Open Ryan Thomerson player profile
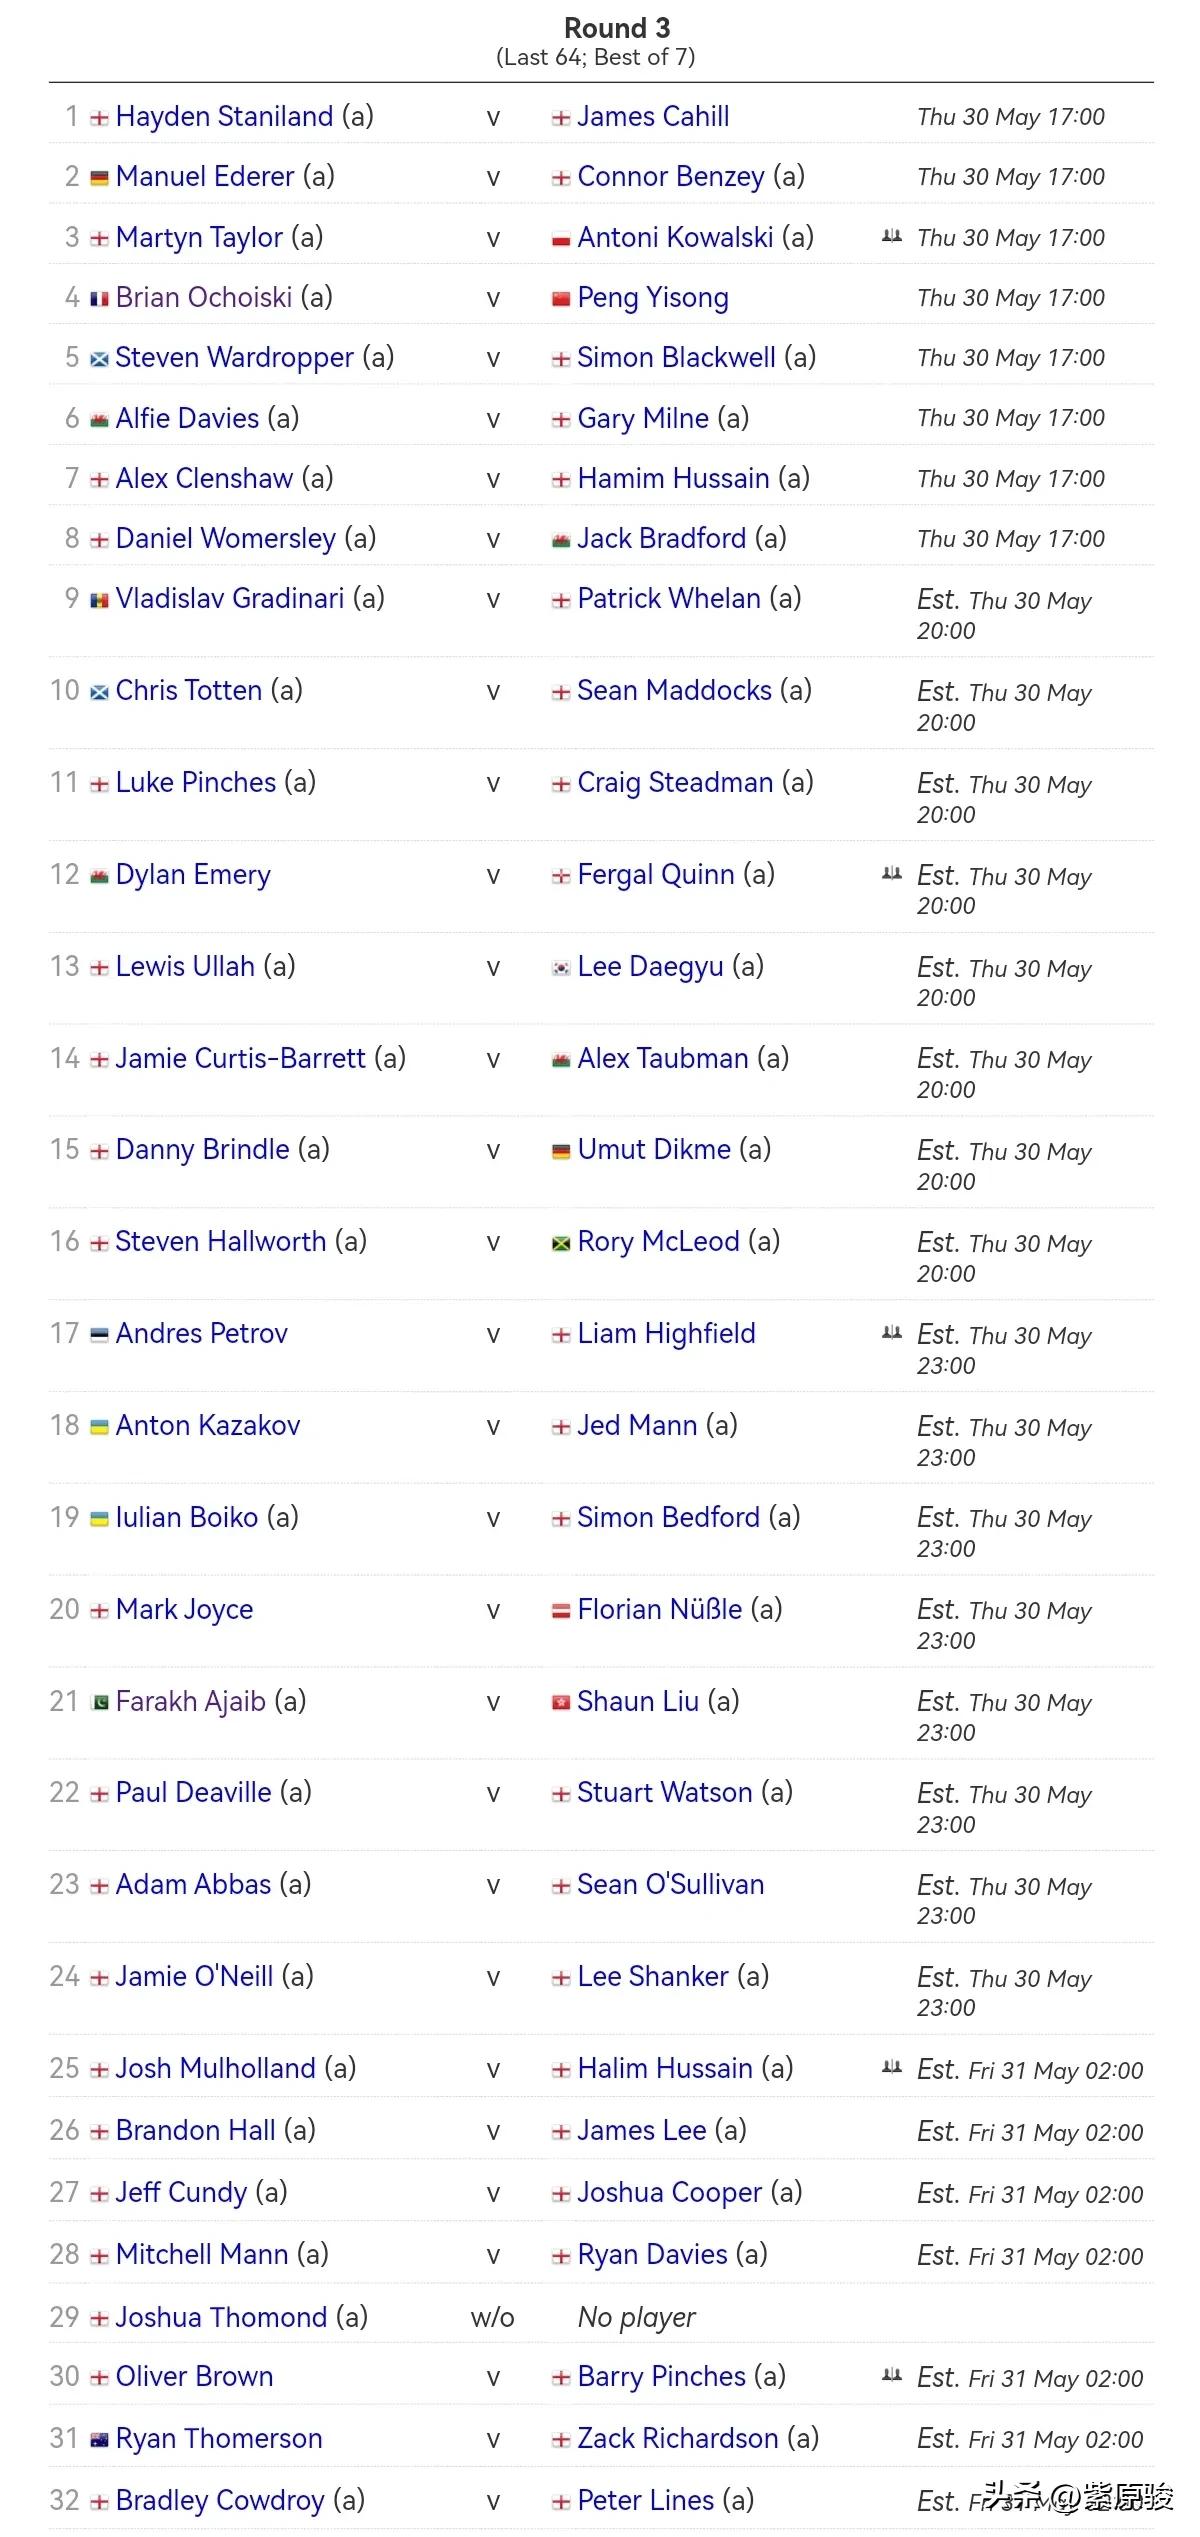Viewport: 1200px width, 2537px height. click(x=219, y=2438)
